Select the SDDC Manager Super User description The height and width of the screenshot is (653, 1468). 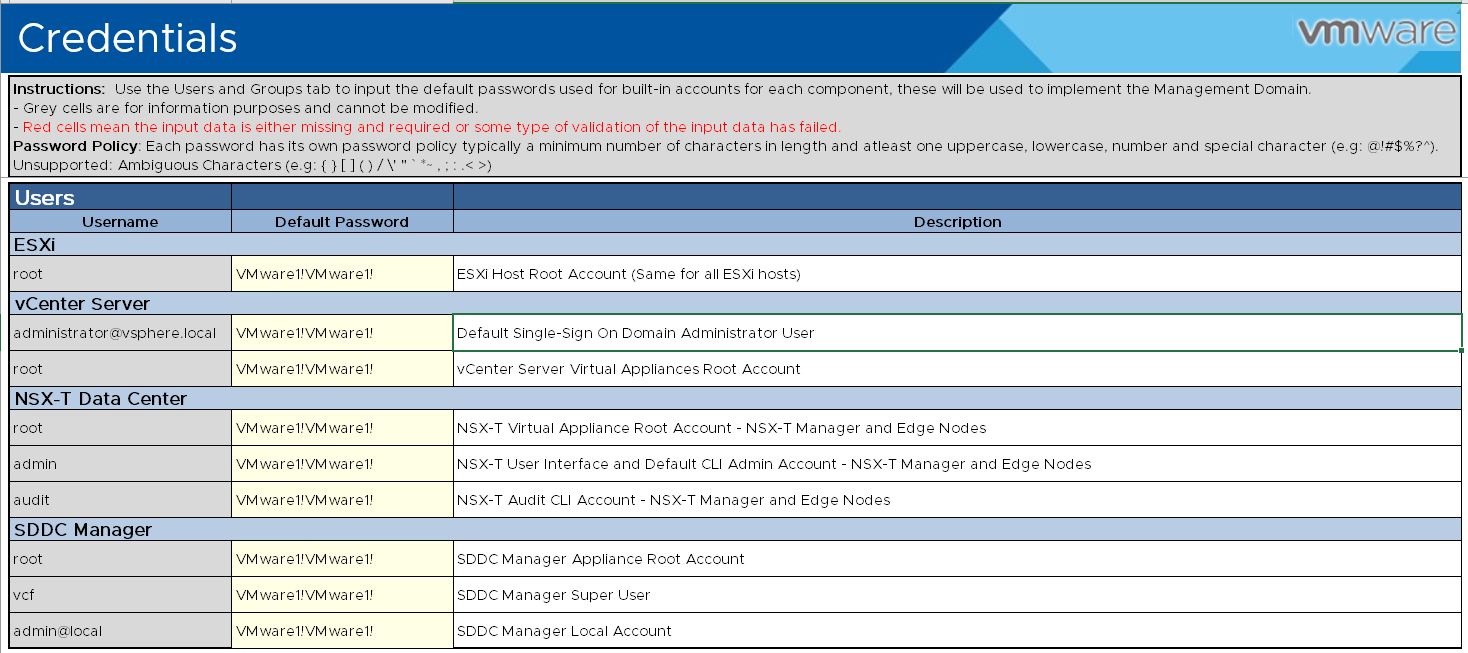click(957, 595)
